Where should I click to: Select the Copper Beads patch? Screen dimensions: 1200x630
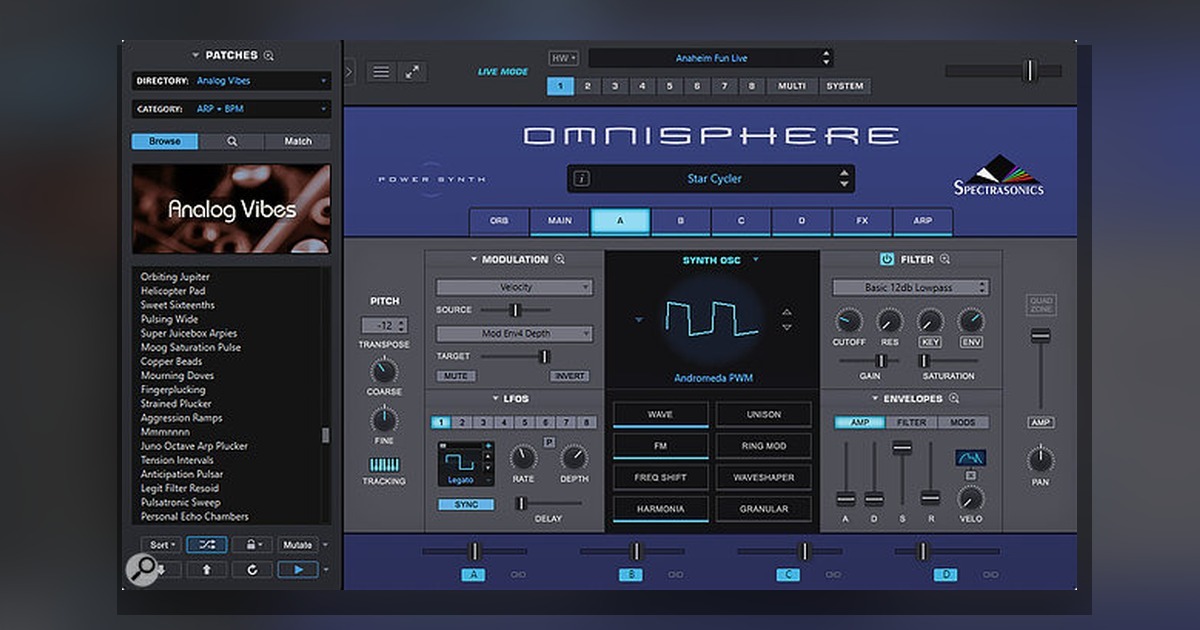coord(172,361)
